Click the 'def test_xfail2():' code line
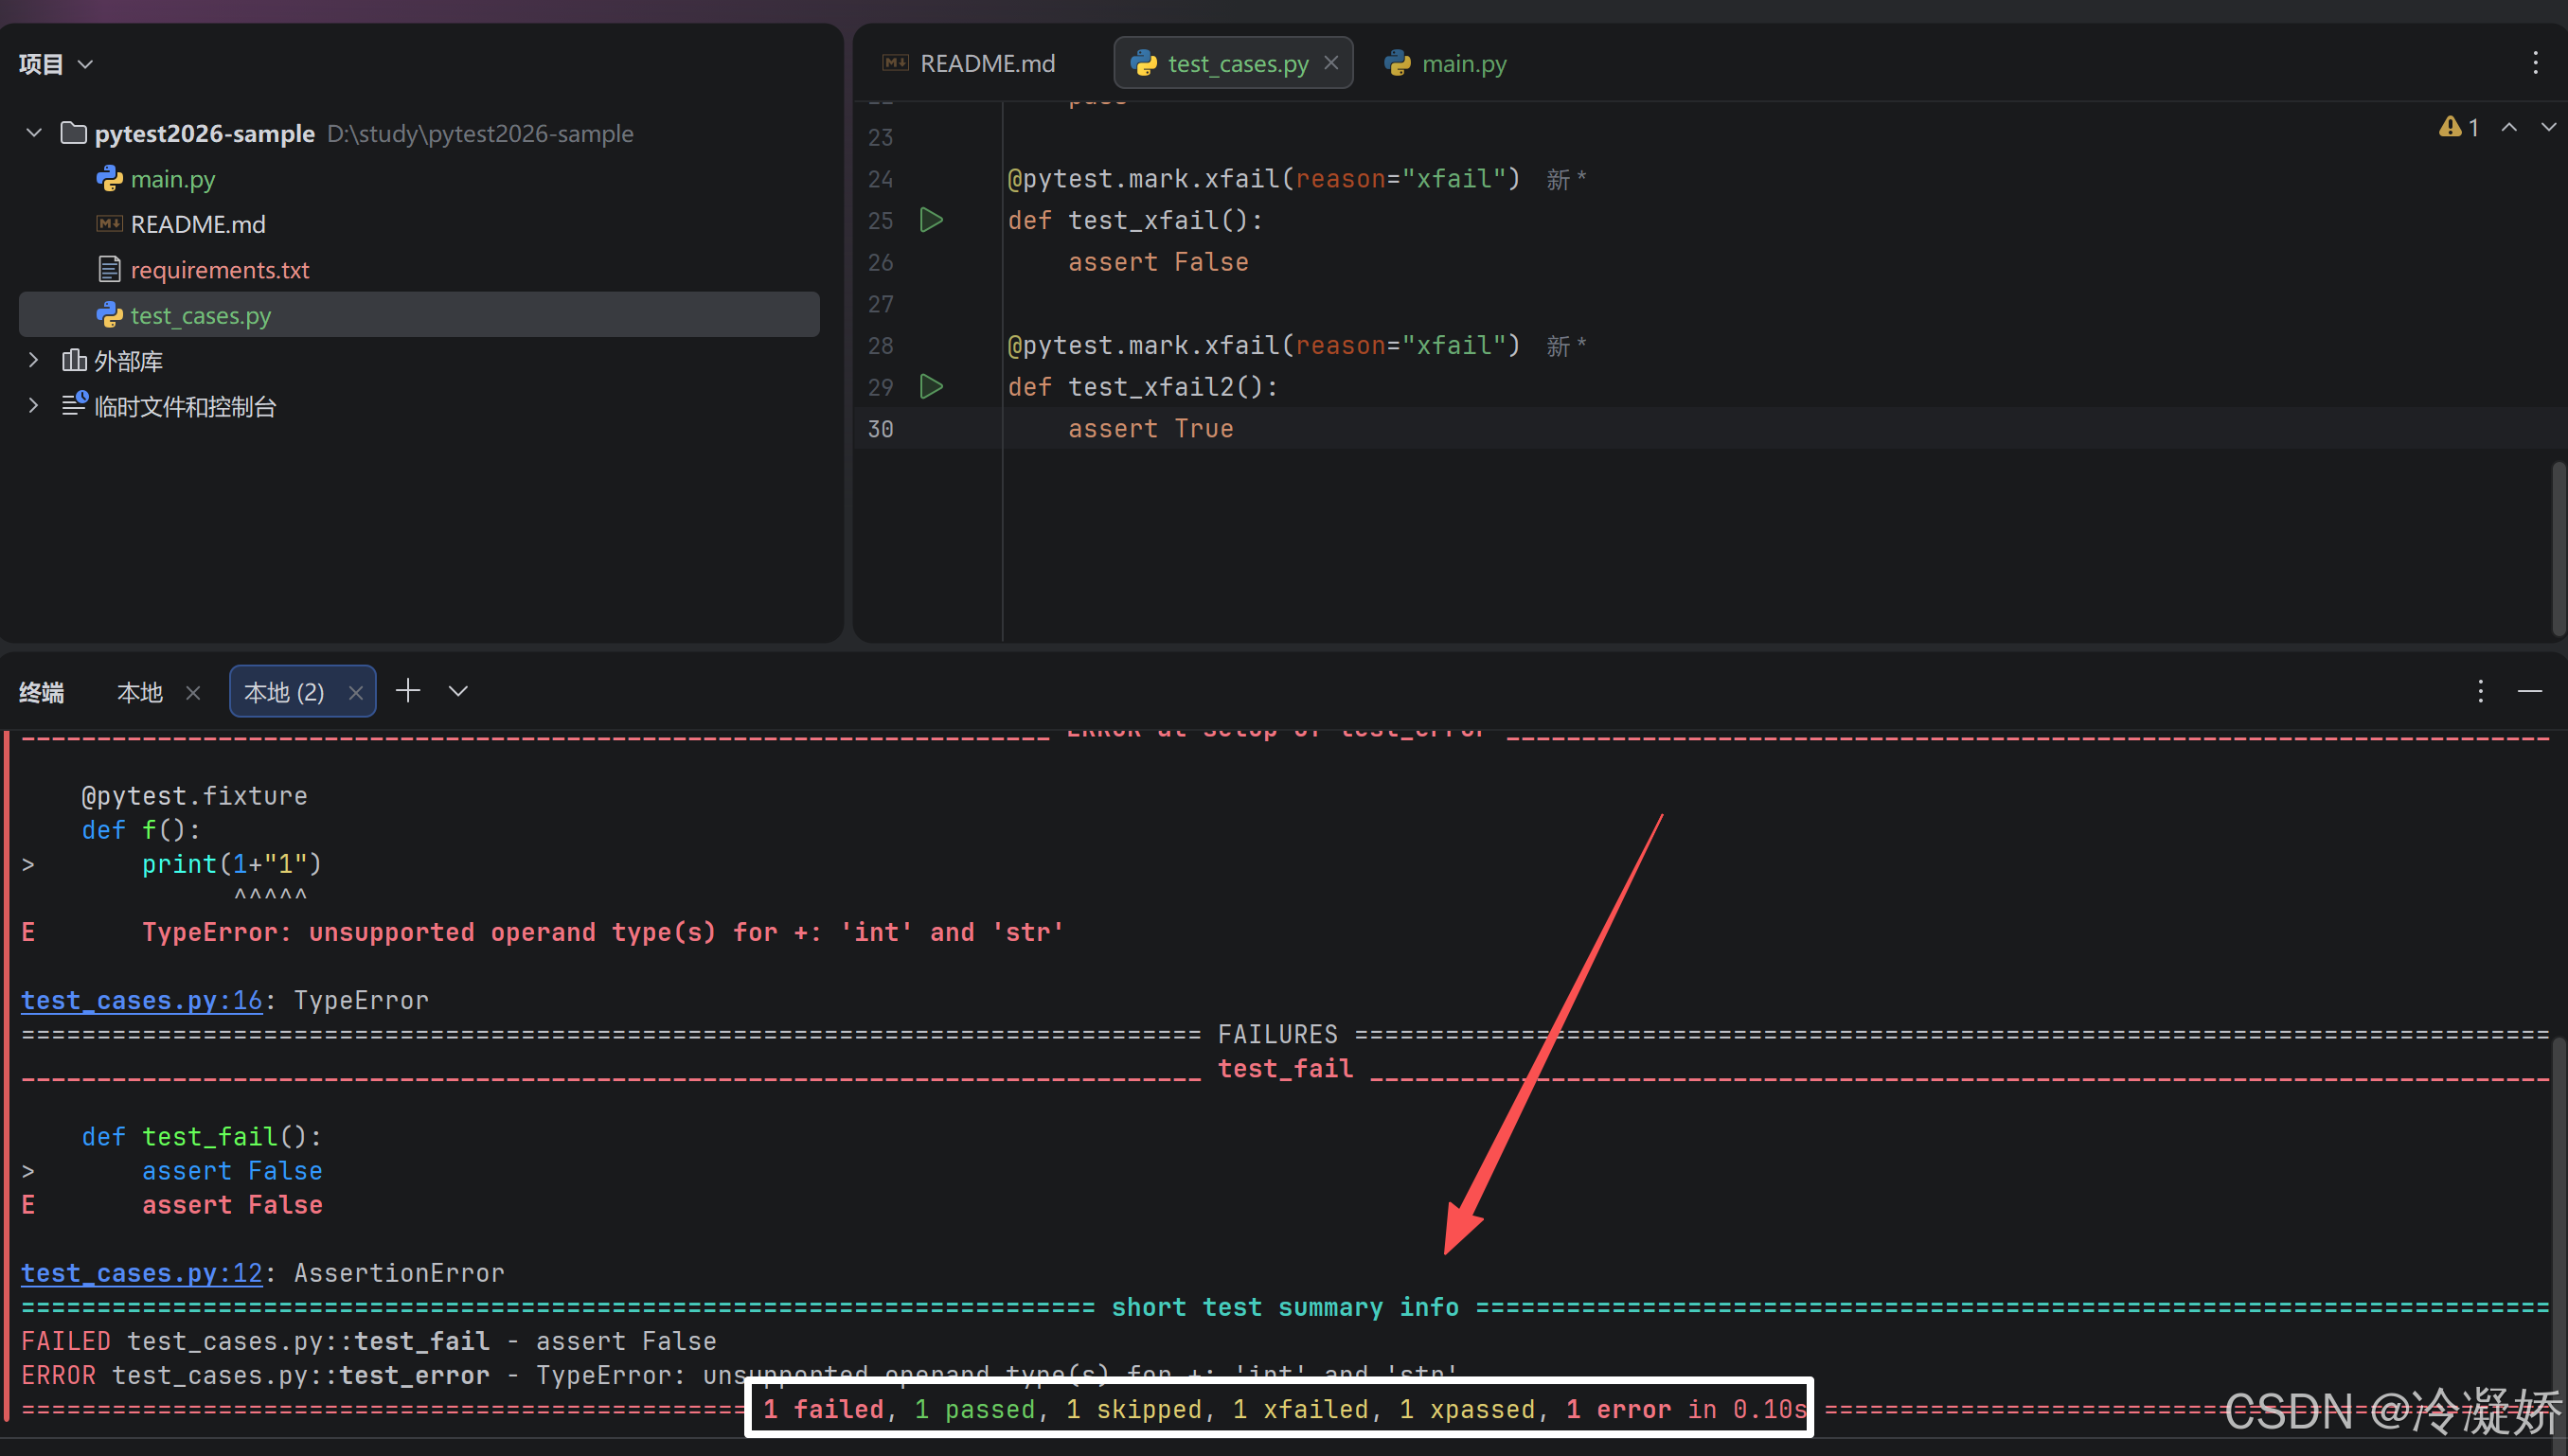Viewport: 2568px width, 1456px height. 1143,387
